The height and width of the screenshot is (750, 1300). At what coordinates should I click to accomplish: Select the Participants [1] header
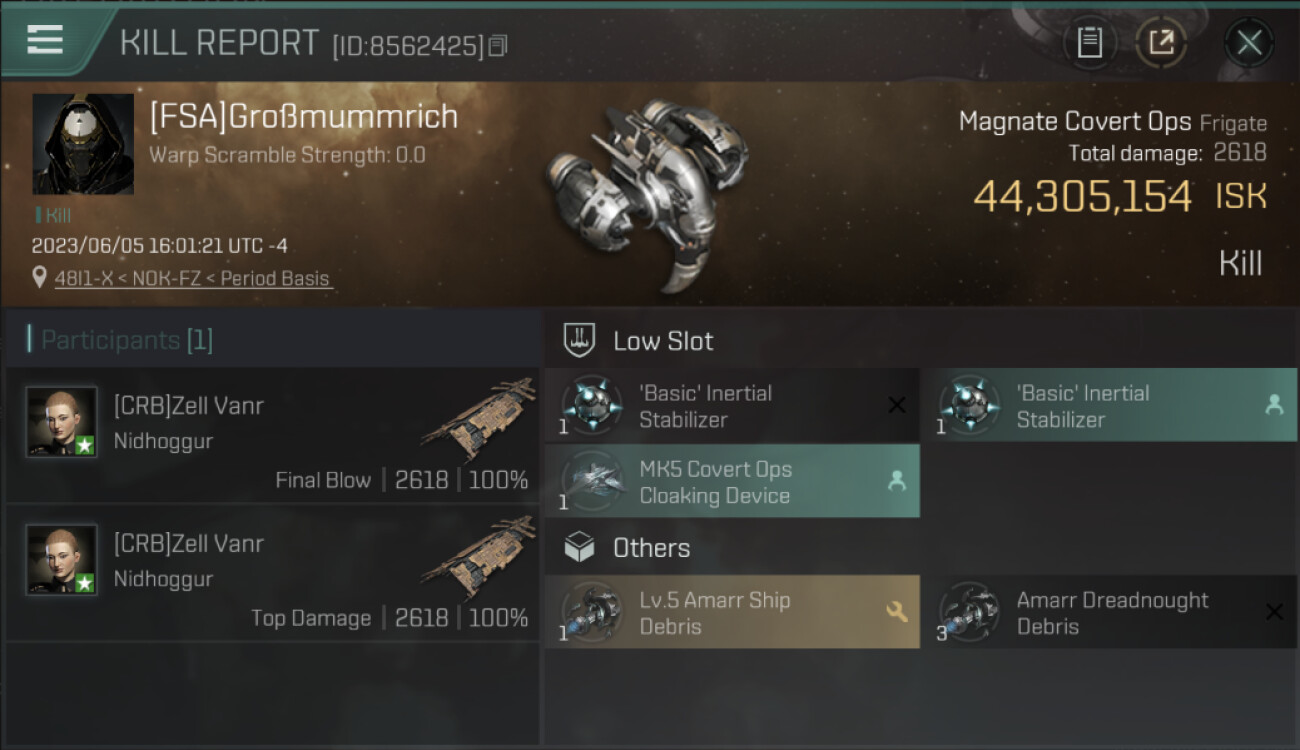tap(120, 340)
